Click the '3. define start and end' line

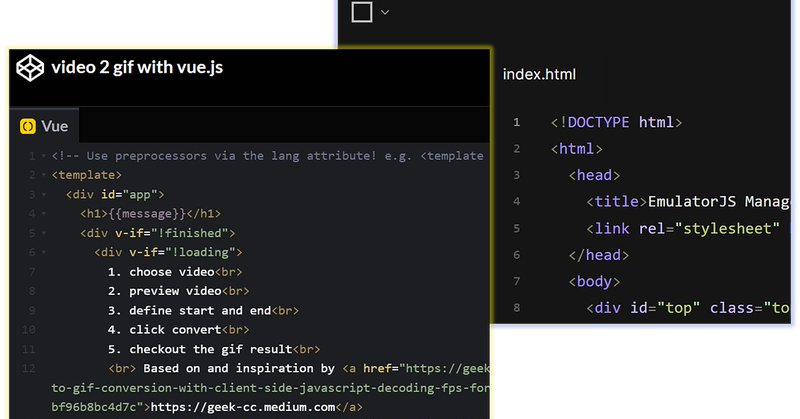point(204,310)
